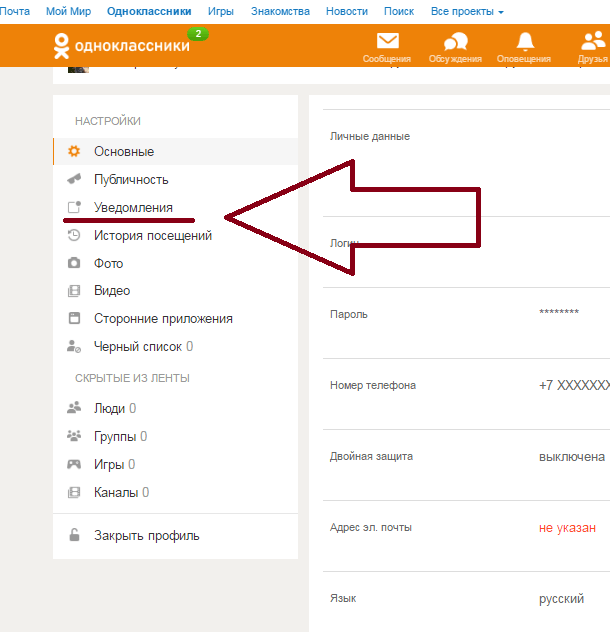This screenshot has width=610, height=632.
Task: Click the Адрес эл. почты row label
Action: (x=371, y=527)
